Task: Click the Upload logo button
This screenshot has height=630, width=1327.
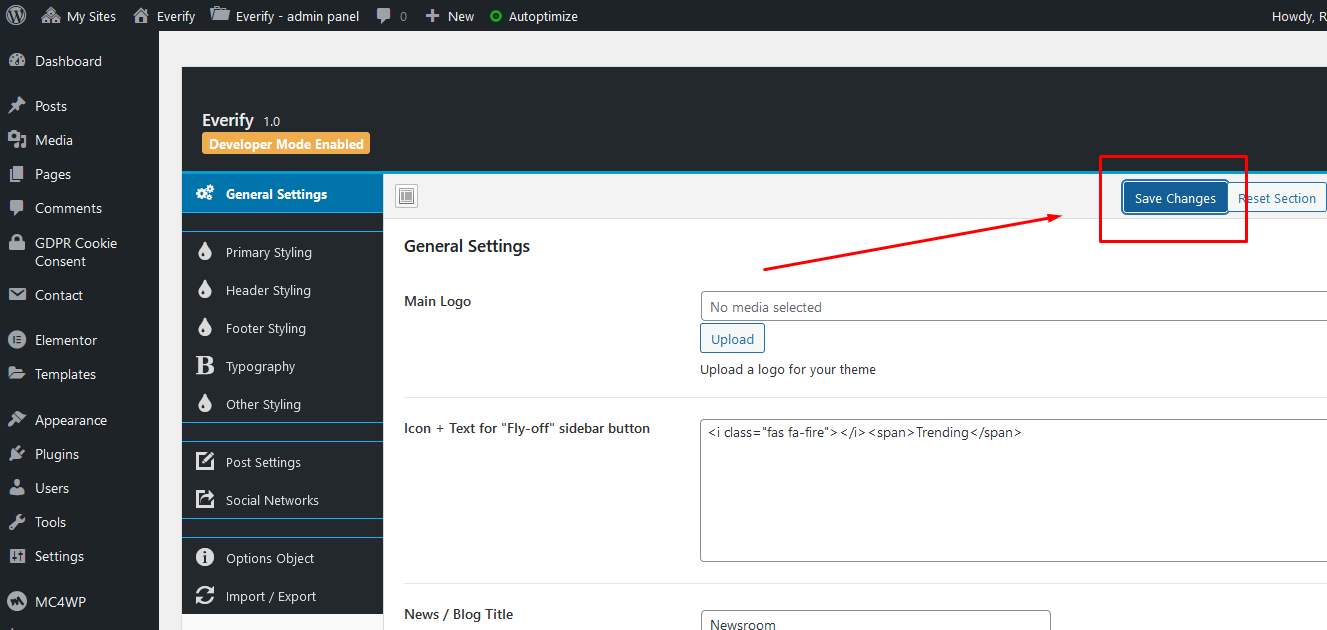Action: 732,339
